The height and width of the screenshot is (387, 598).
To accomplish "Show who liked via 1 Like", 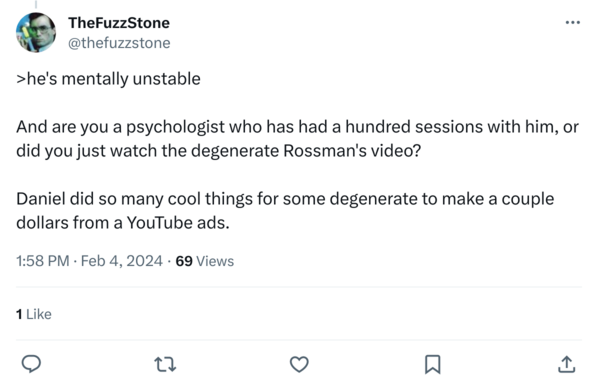I will click(34, 314).
